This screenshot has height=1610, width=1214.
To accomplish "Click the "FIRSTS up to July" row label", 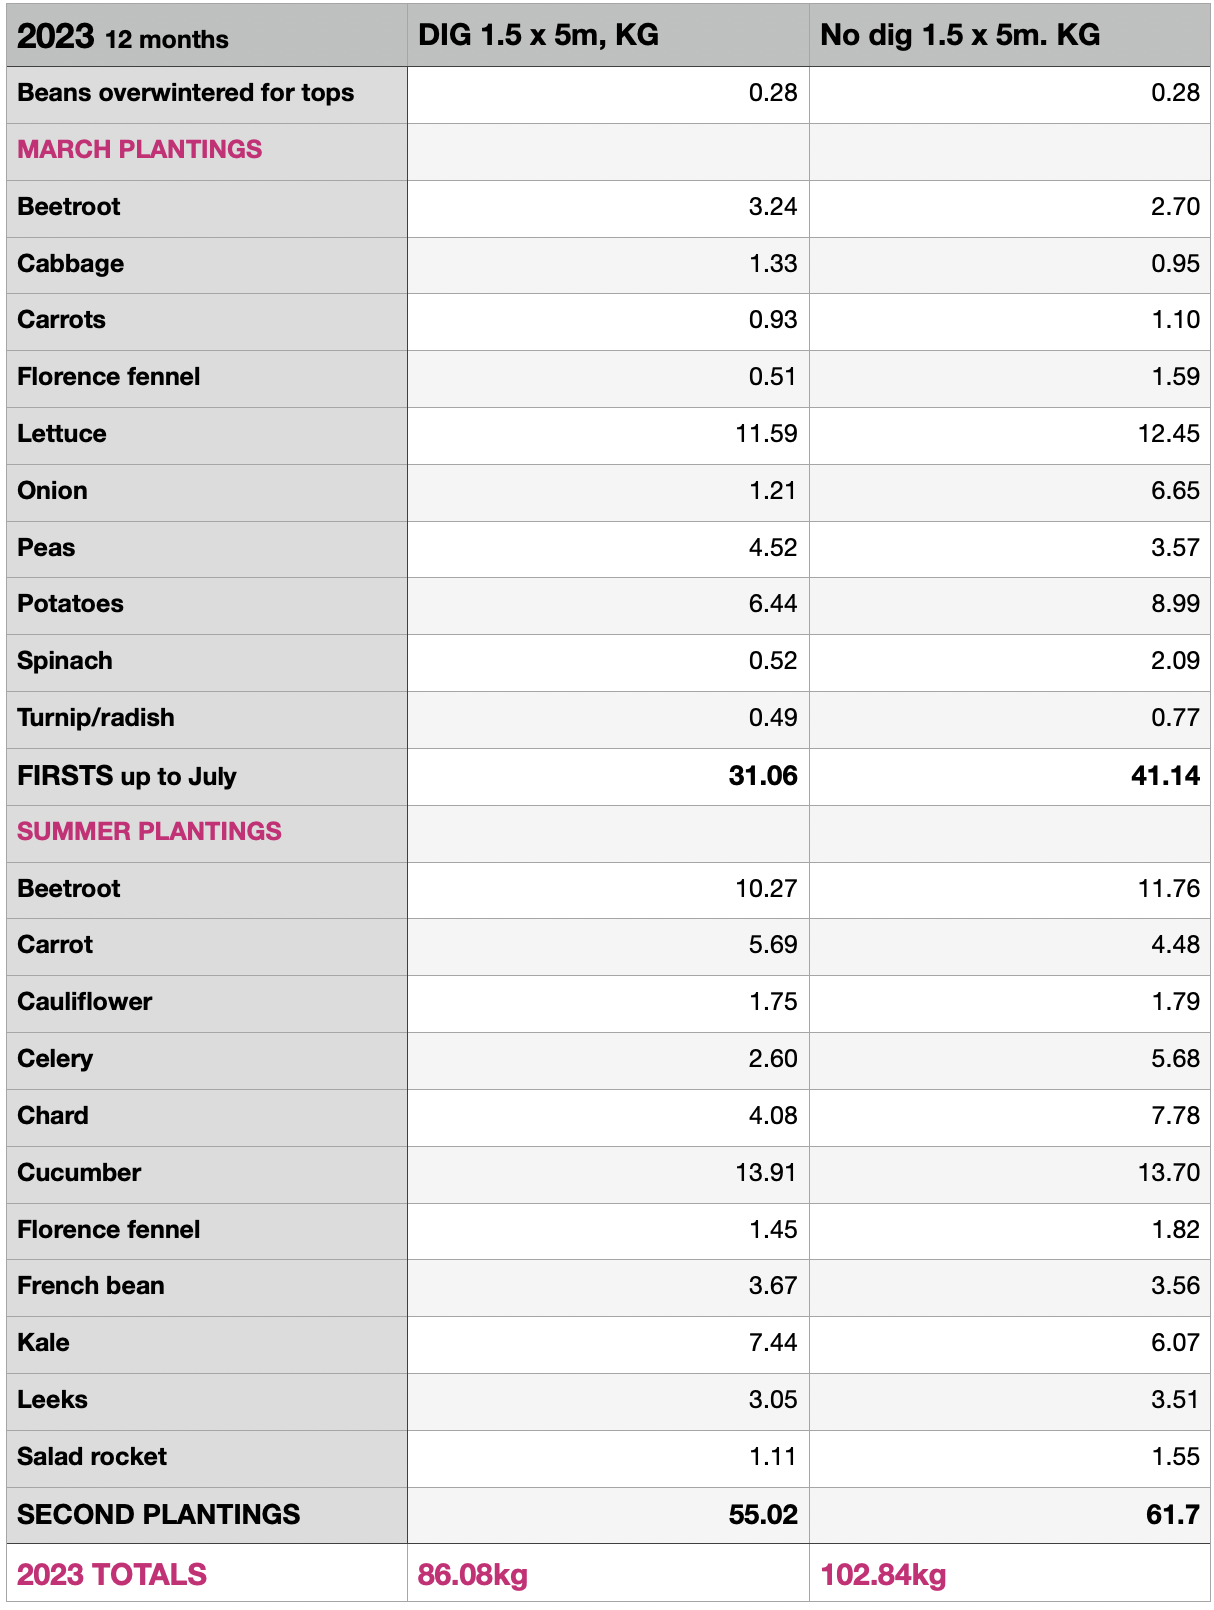I will click(x=127, y=776).
